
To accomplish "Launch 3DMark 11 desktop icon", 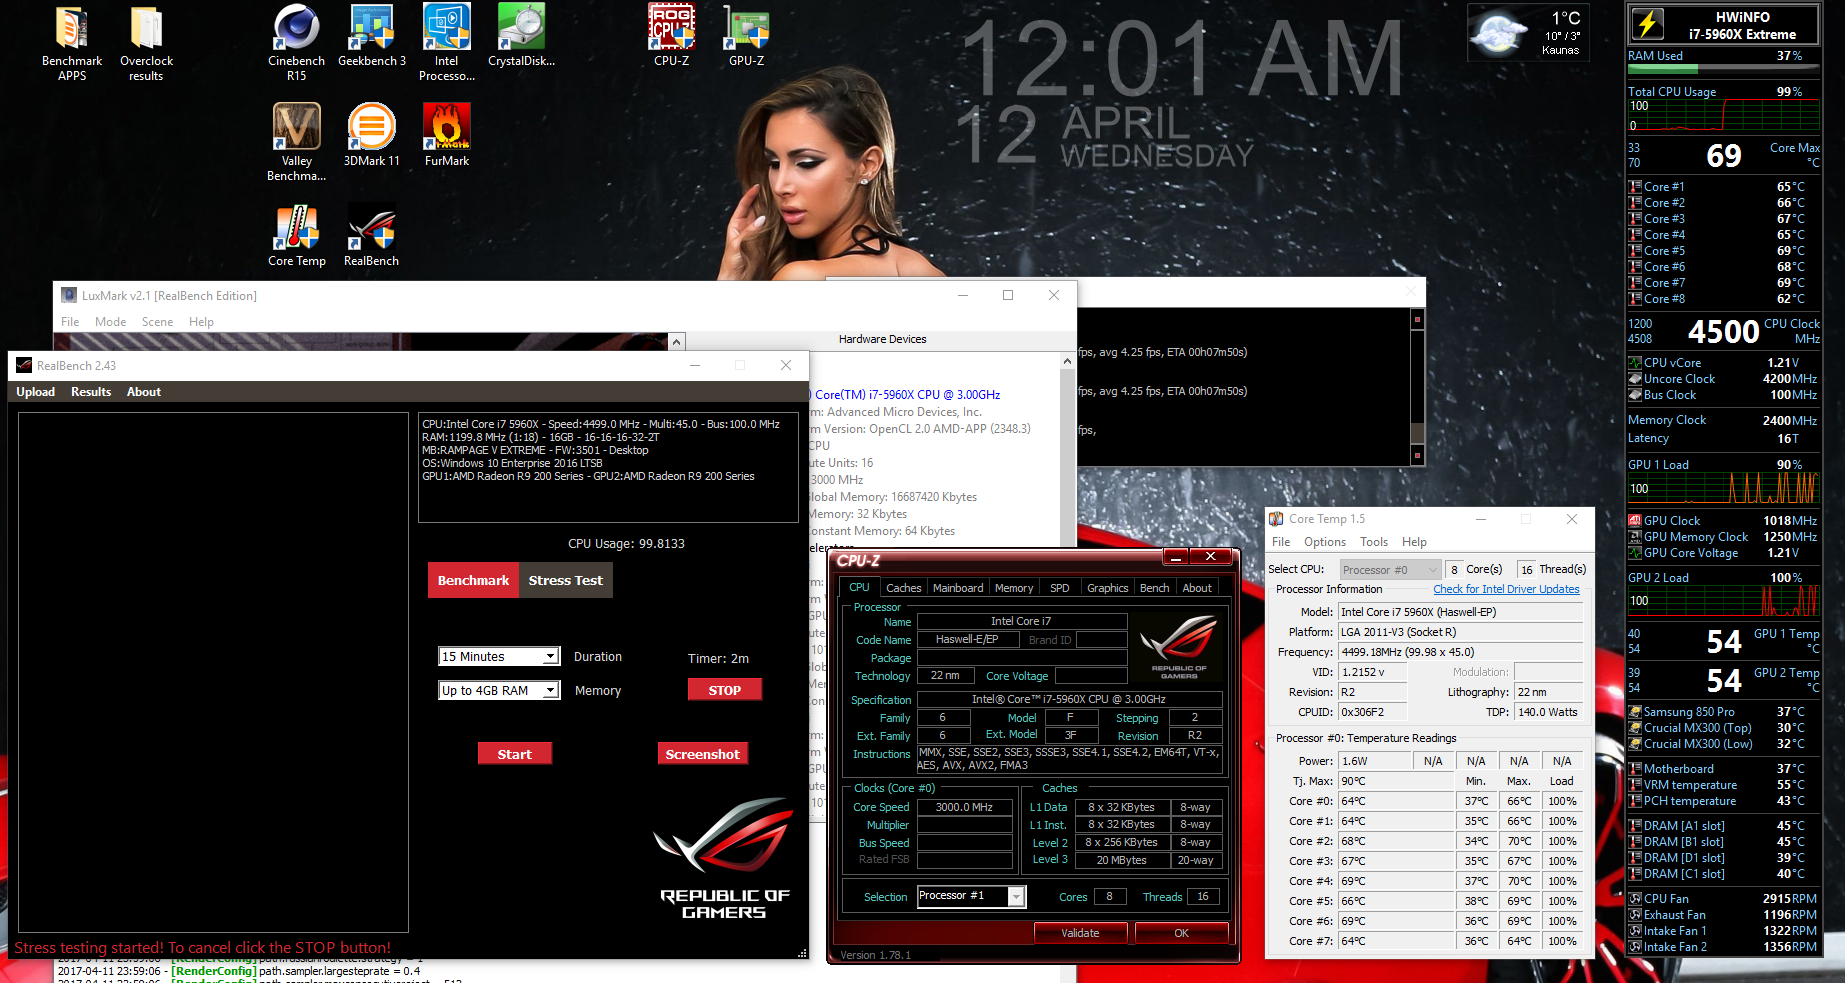I will 372,135.
